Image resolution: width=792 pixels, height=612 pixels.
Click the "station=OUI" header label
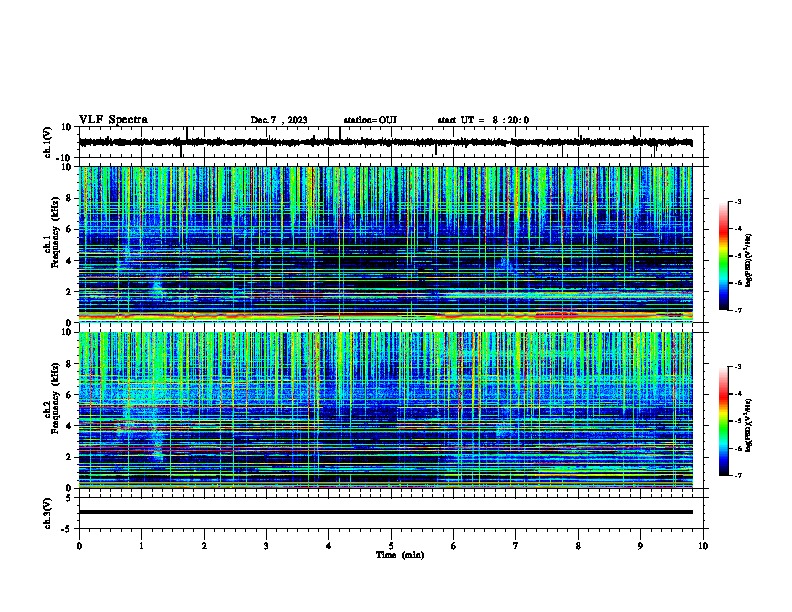[370, 120]
